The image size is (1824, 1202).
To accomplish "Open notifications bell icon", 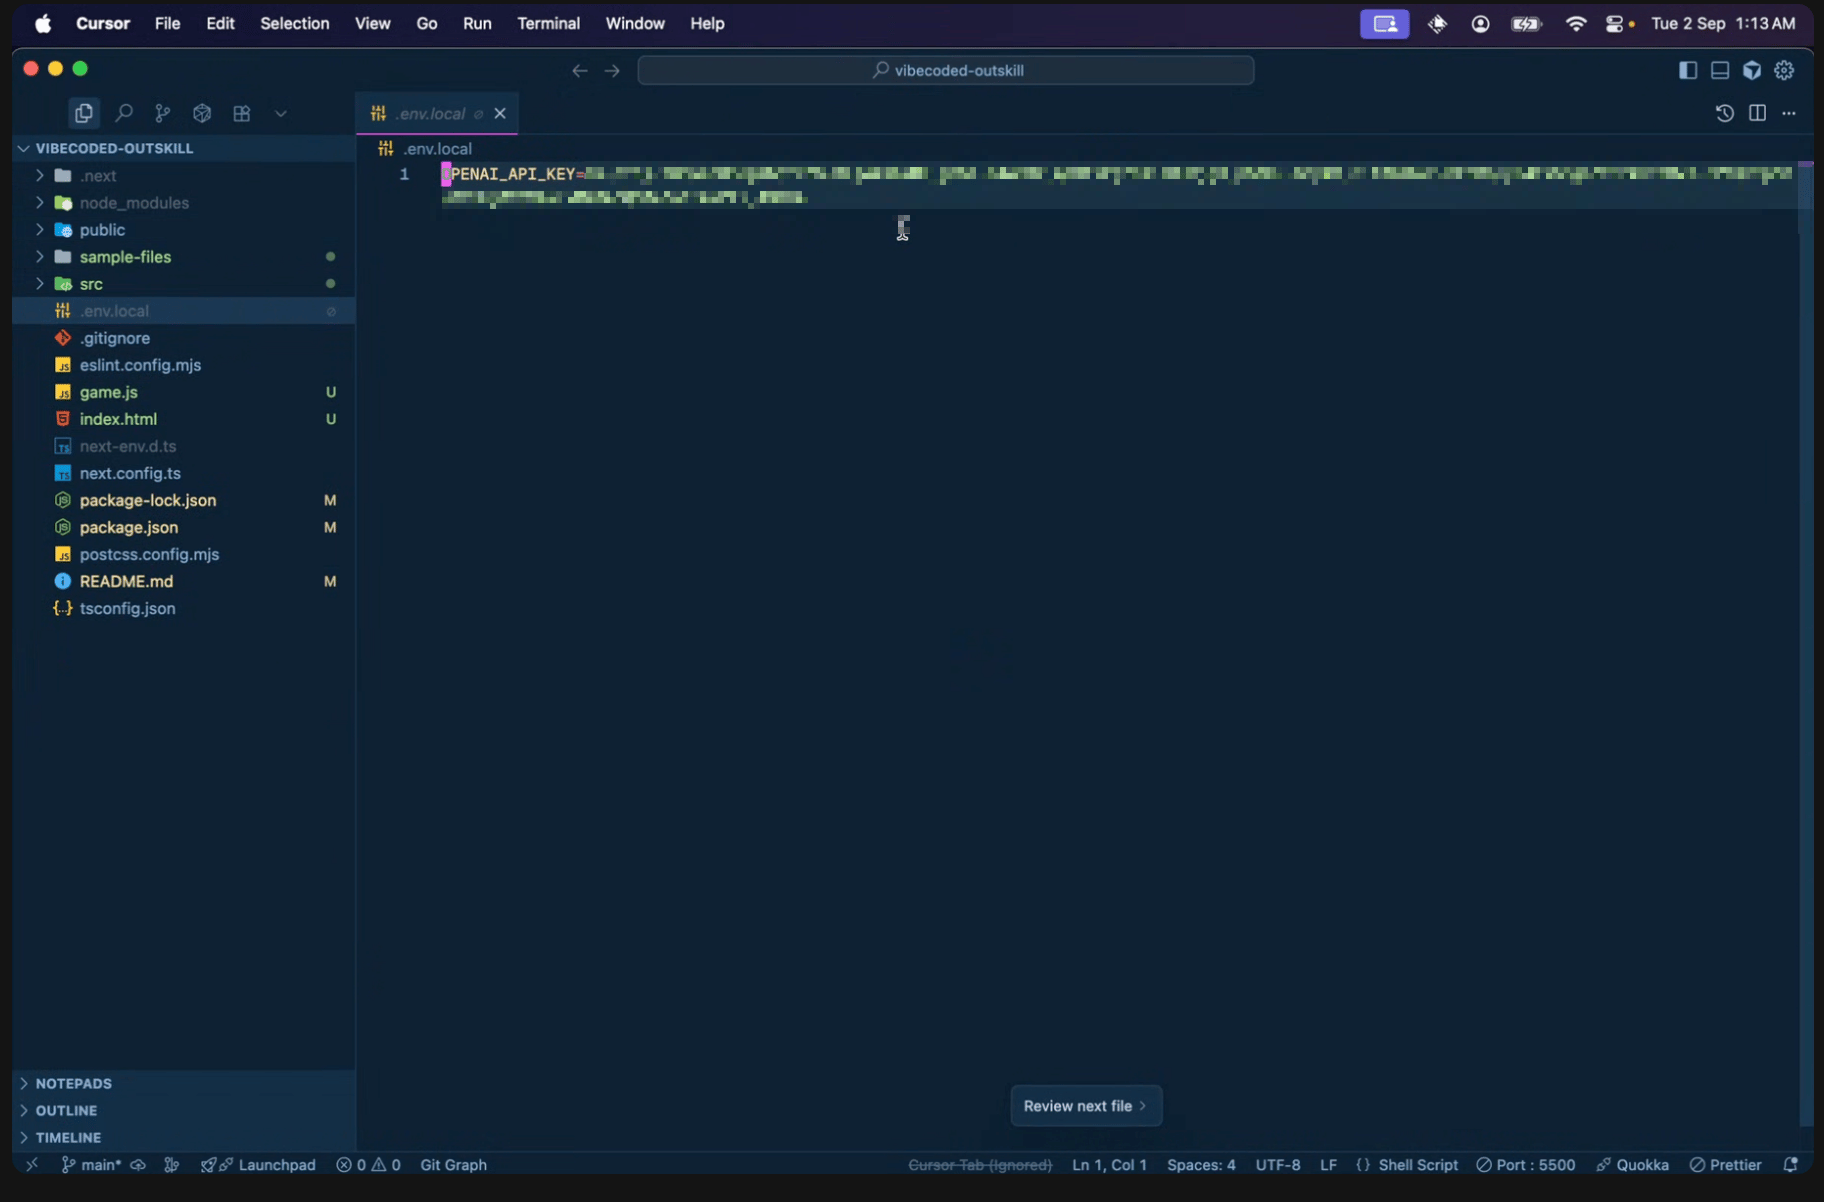I will [x=1790, y=1164].
